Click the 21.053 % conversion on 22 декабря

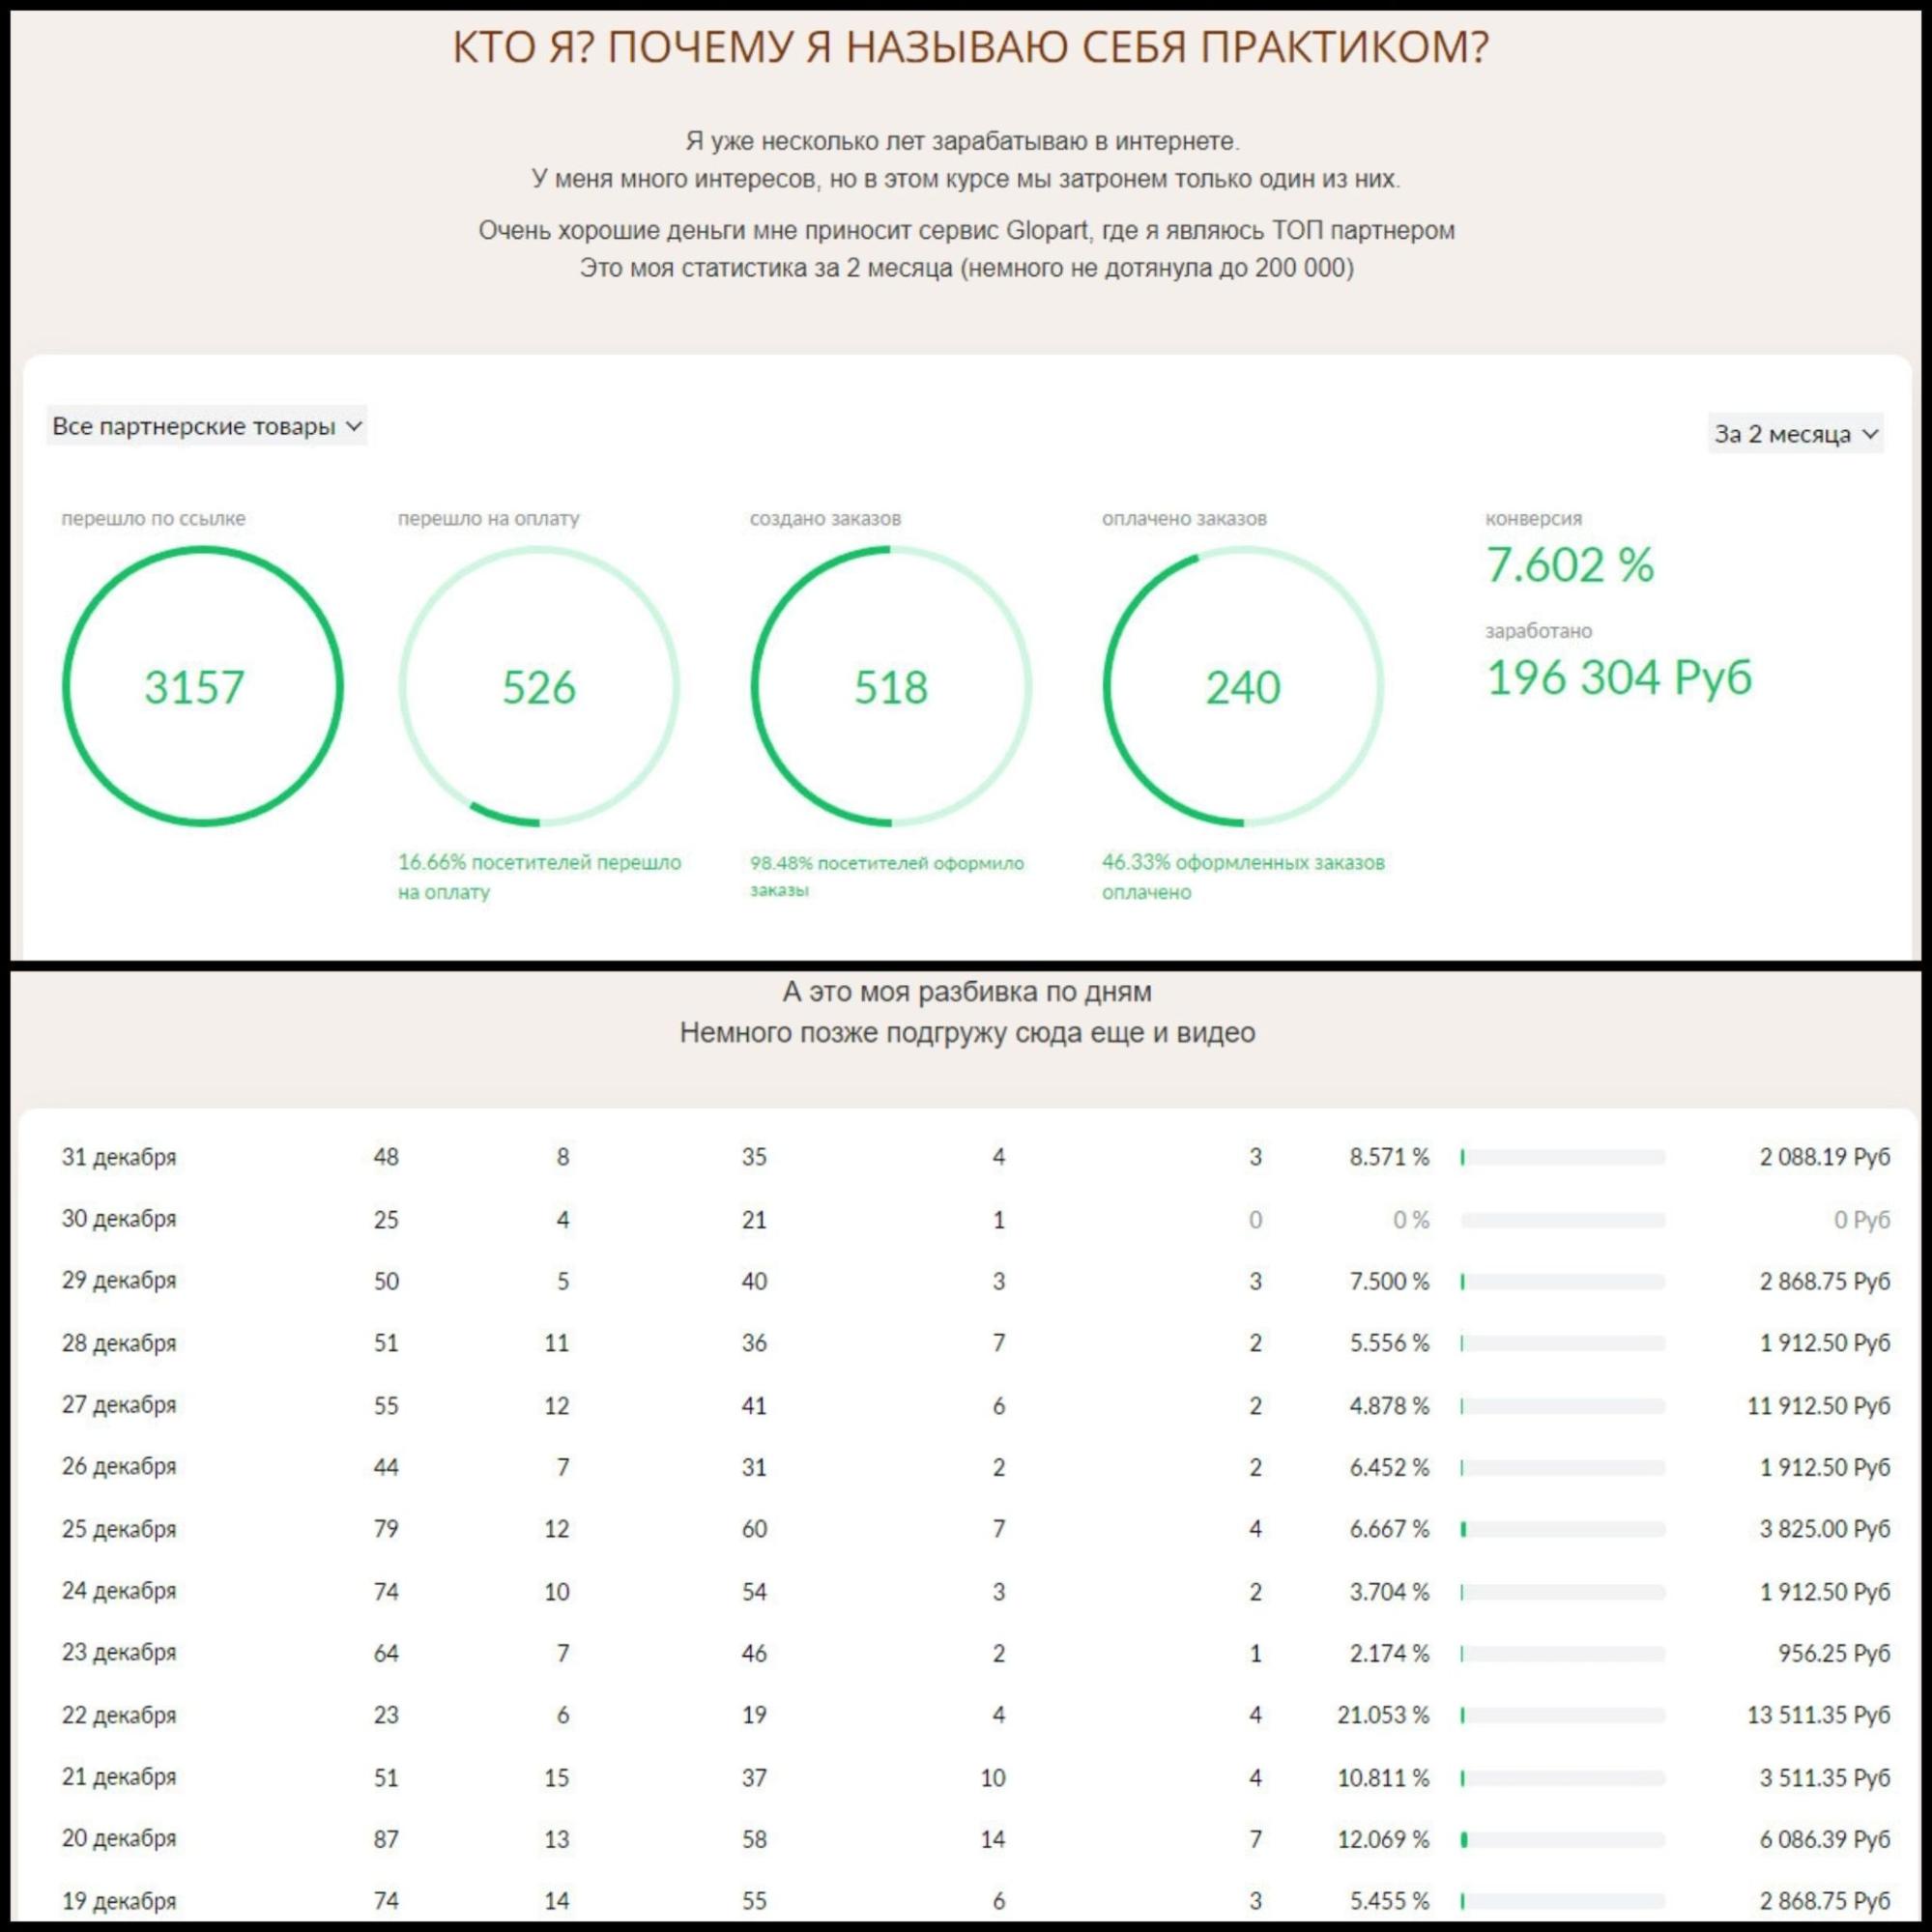coord(1382,1715)
